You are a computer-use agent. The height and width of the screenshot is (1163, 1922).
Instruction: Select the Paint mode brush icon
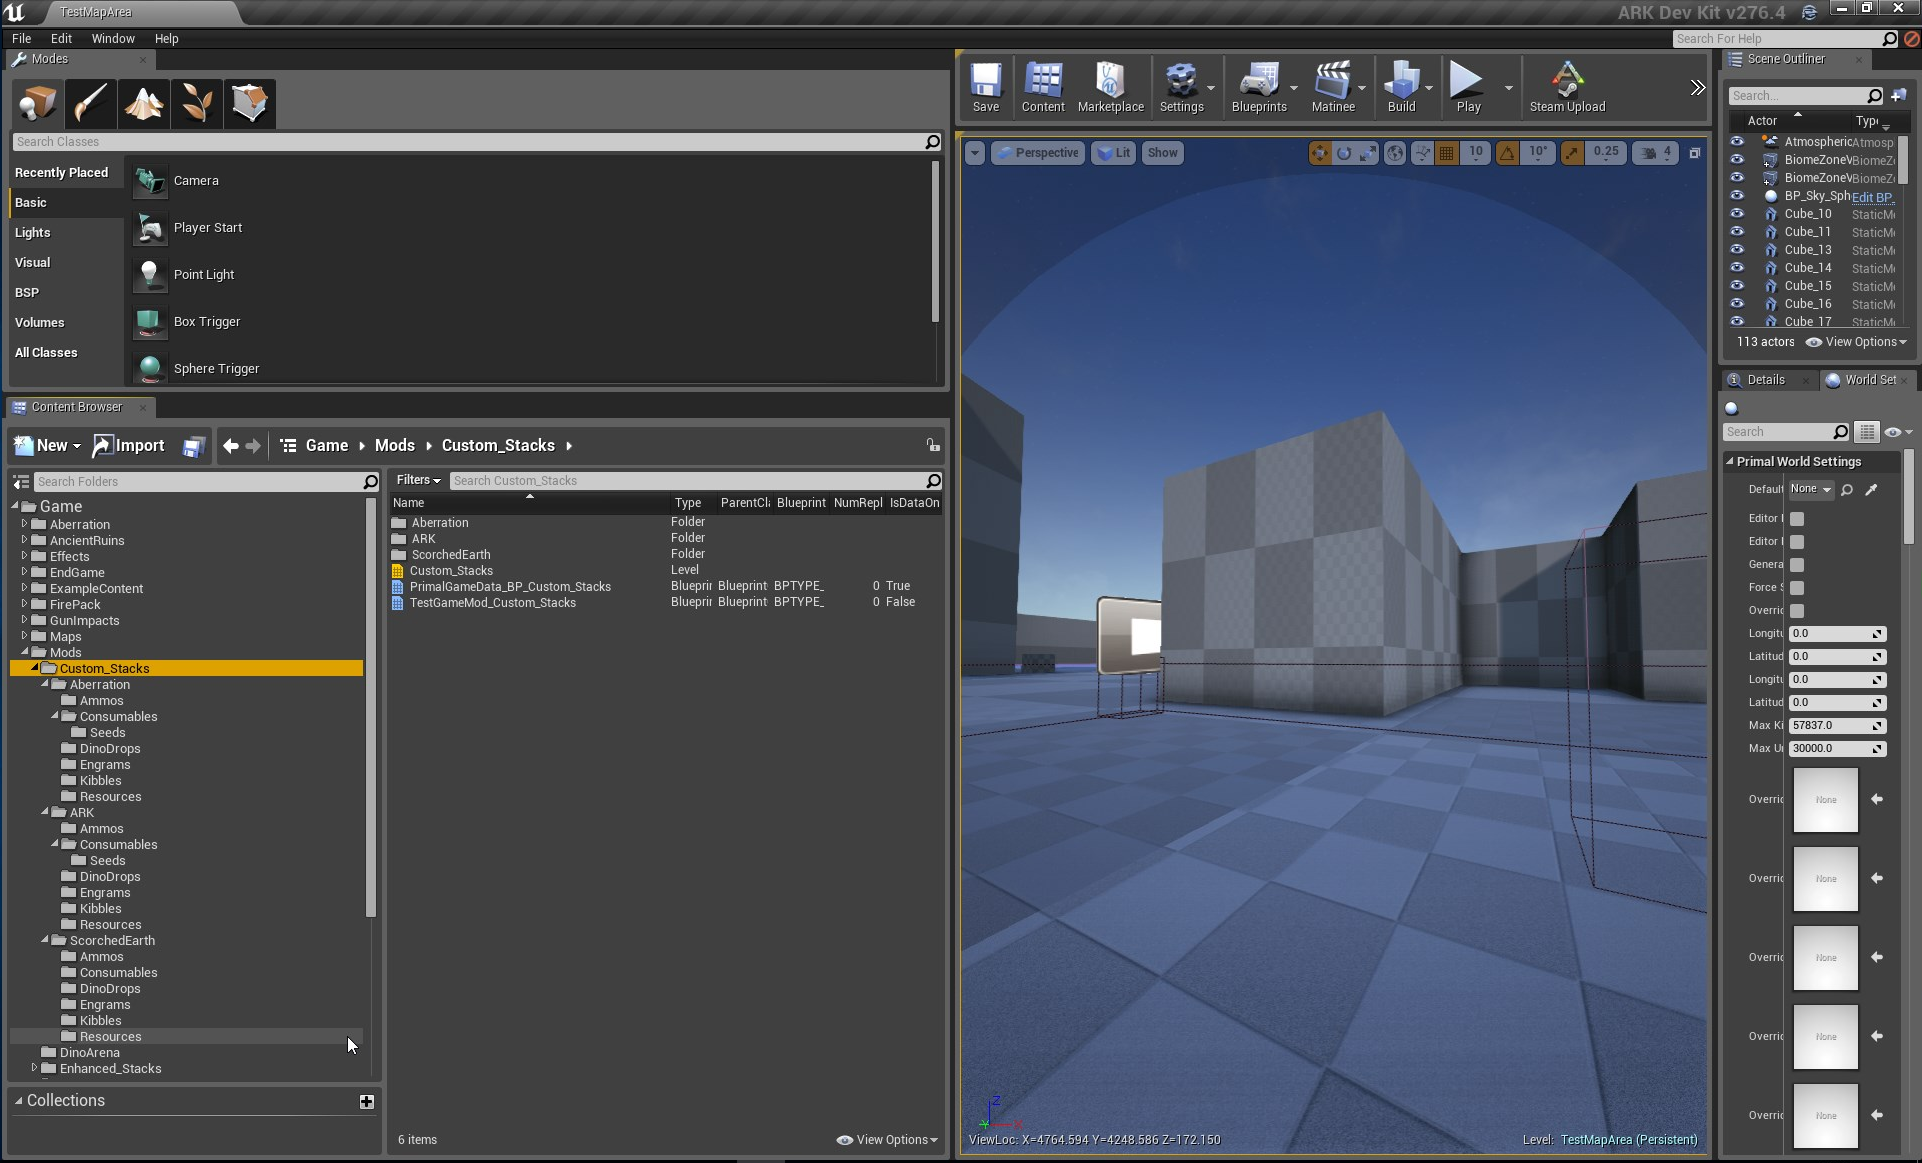[x=91, y=103]
